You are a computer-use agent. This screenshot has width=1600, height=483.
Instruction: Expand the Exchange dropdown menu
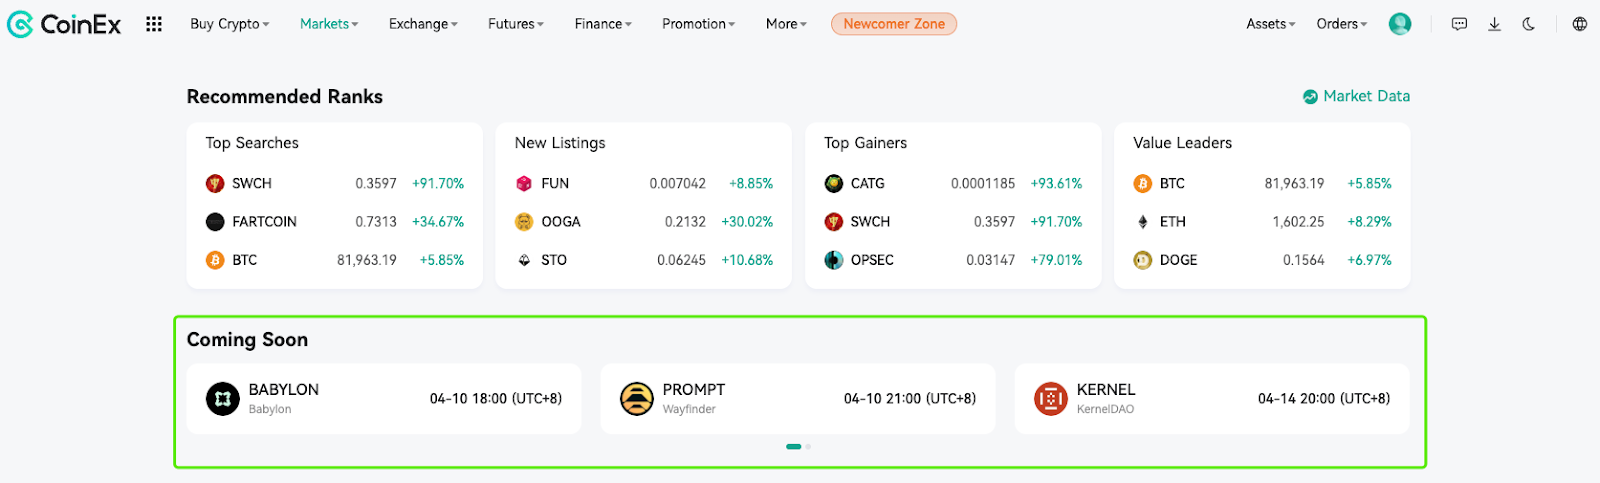423,24
